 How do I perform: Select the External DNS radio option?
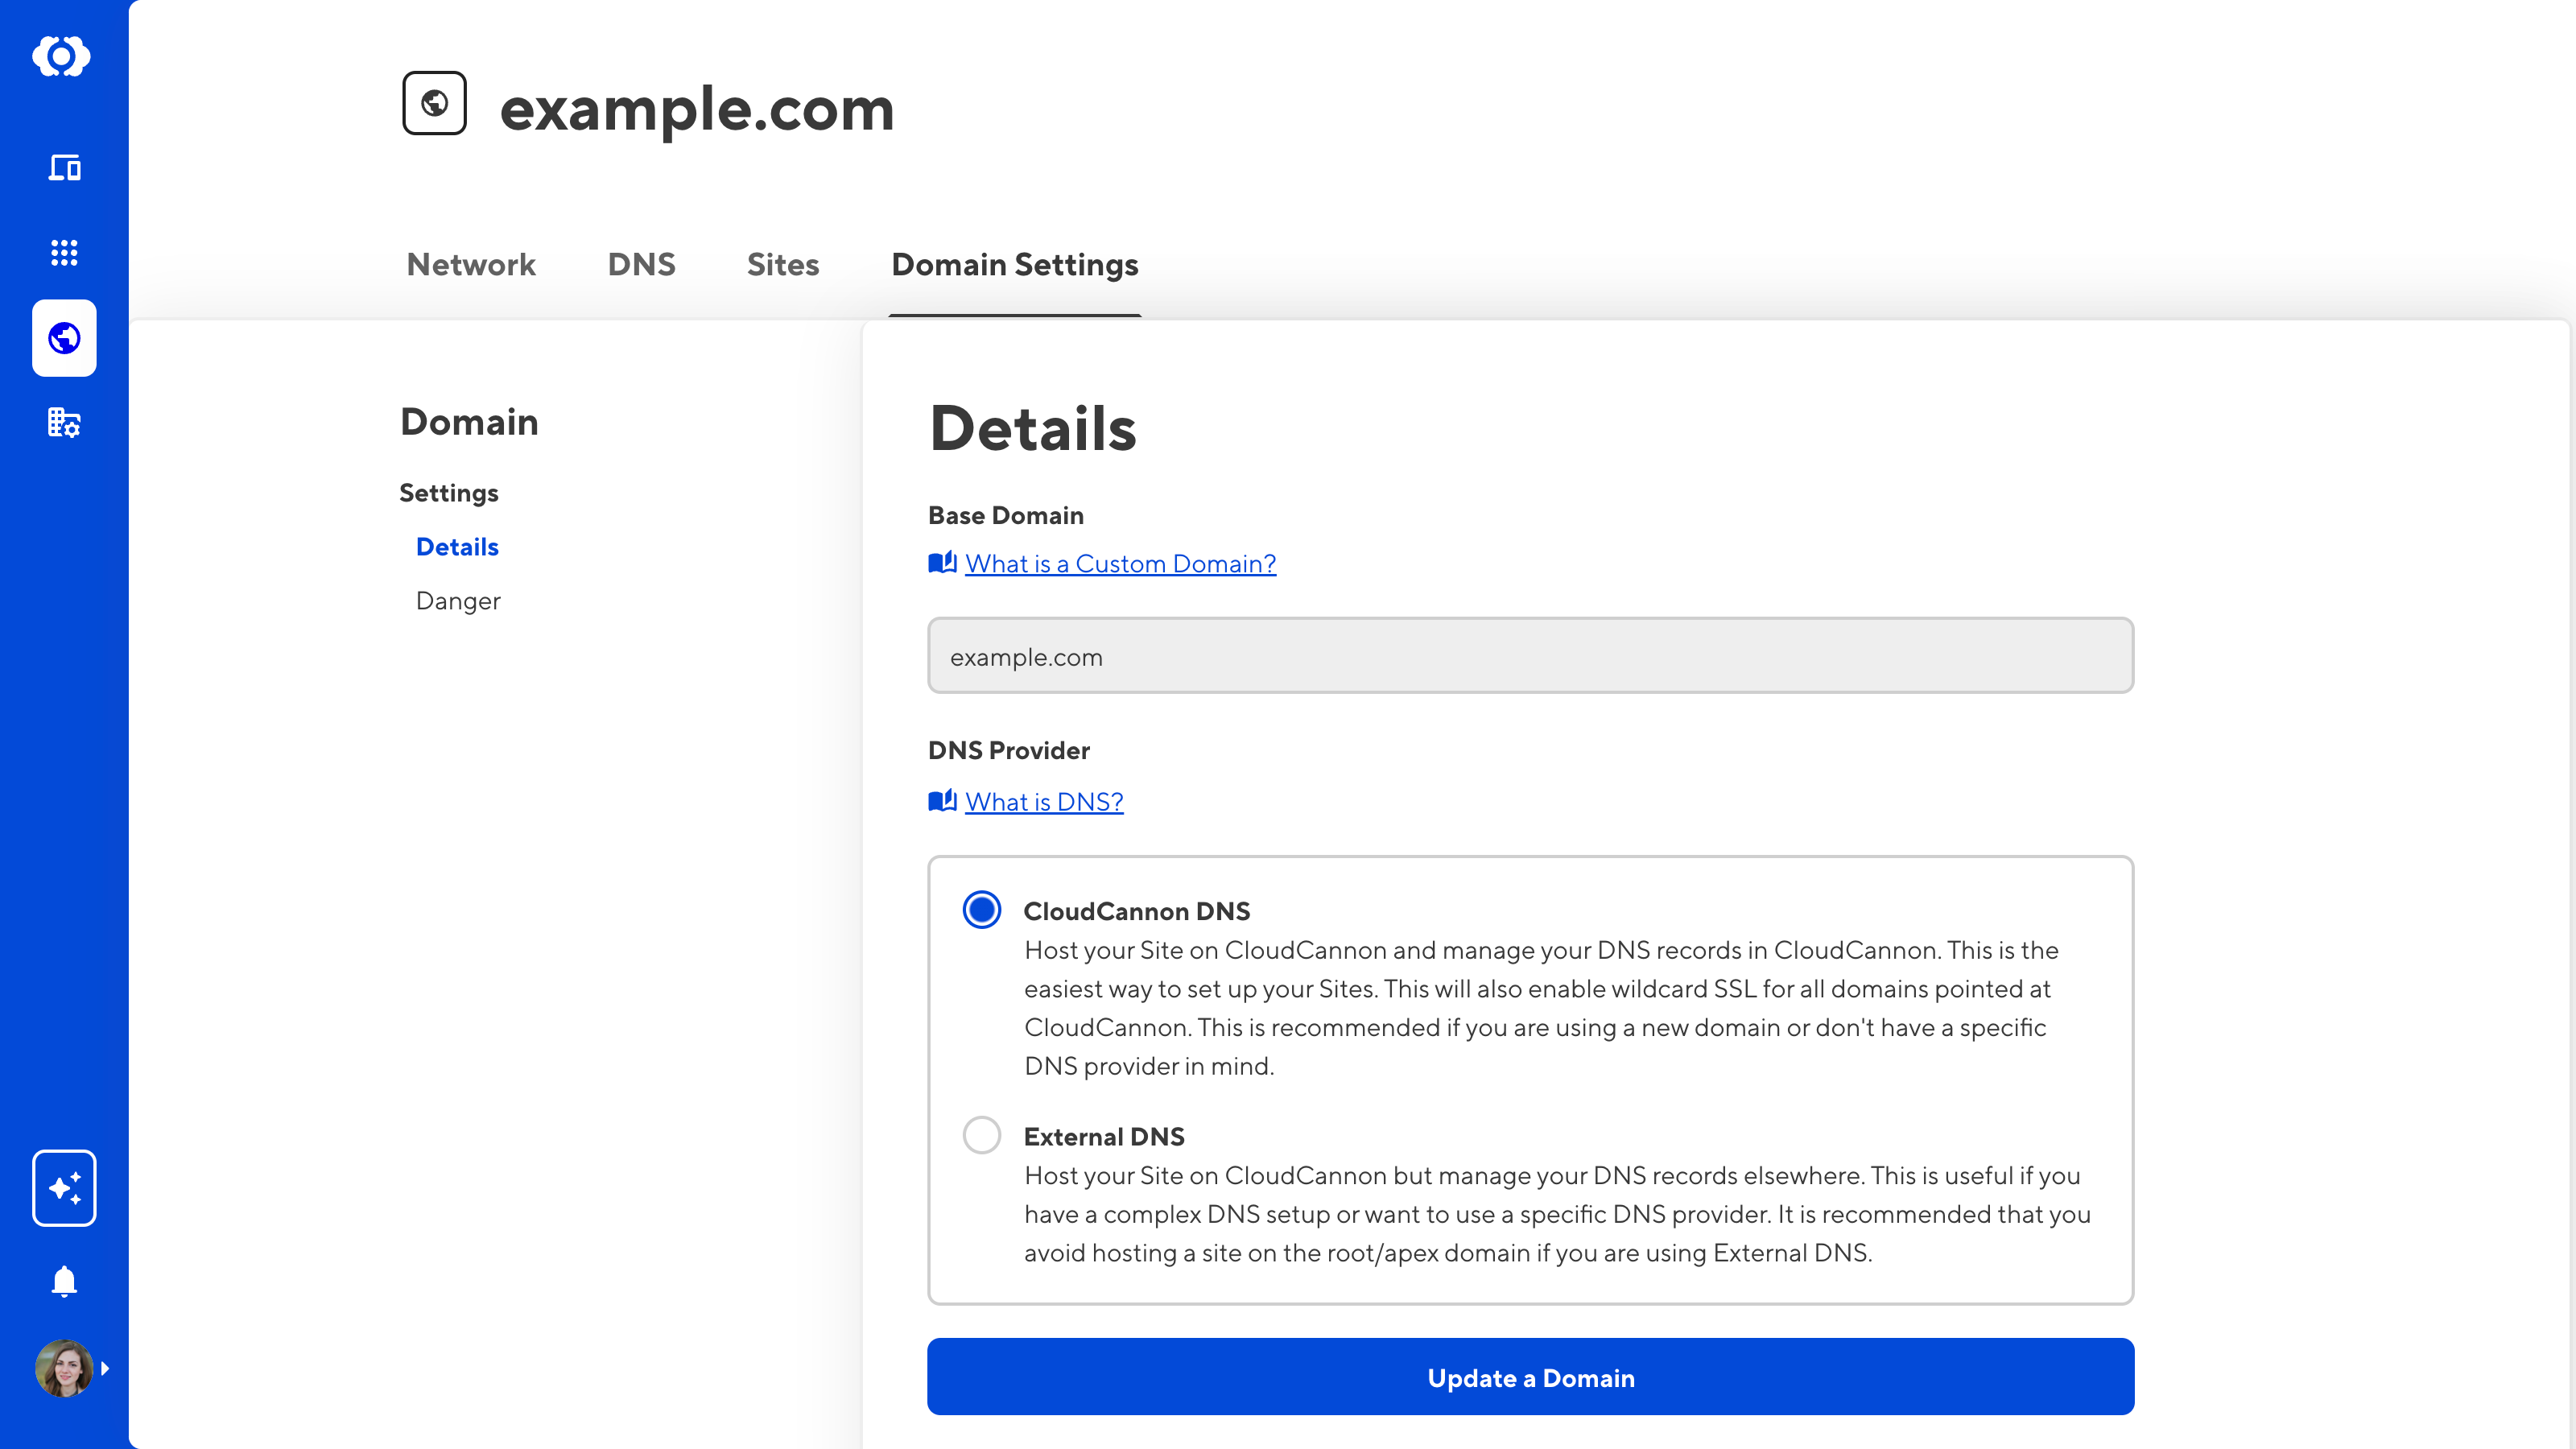[x=981, y=1135]
